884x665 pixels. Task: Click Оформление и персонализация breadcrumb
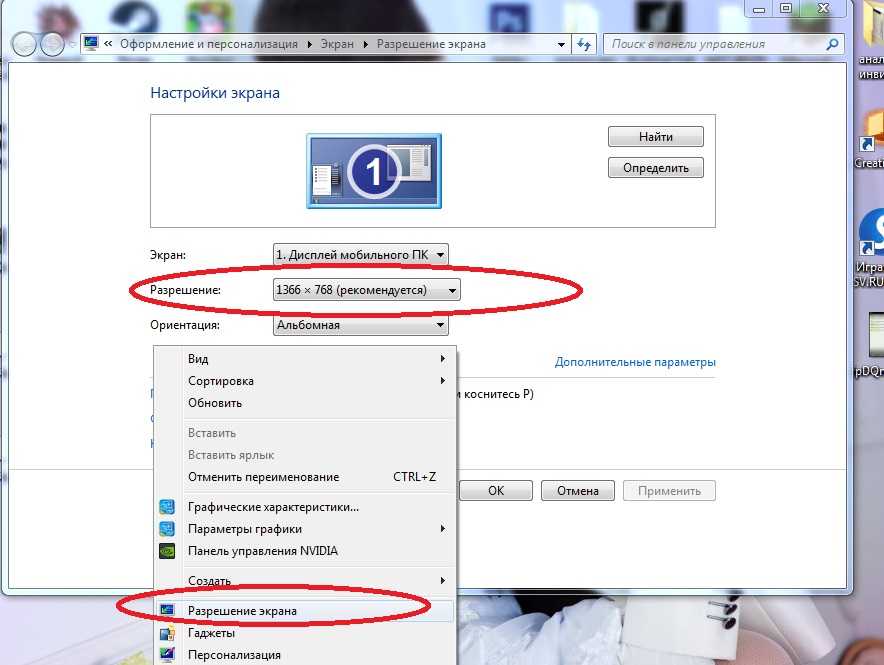(209, 44)
